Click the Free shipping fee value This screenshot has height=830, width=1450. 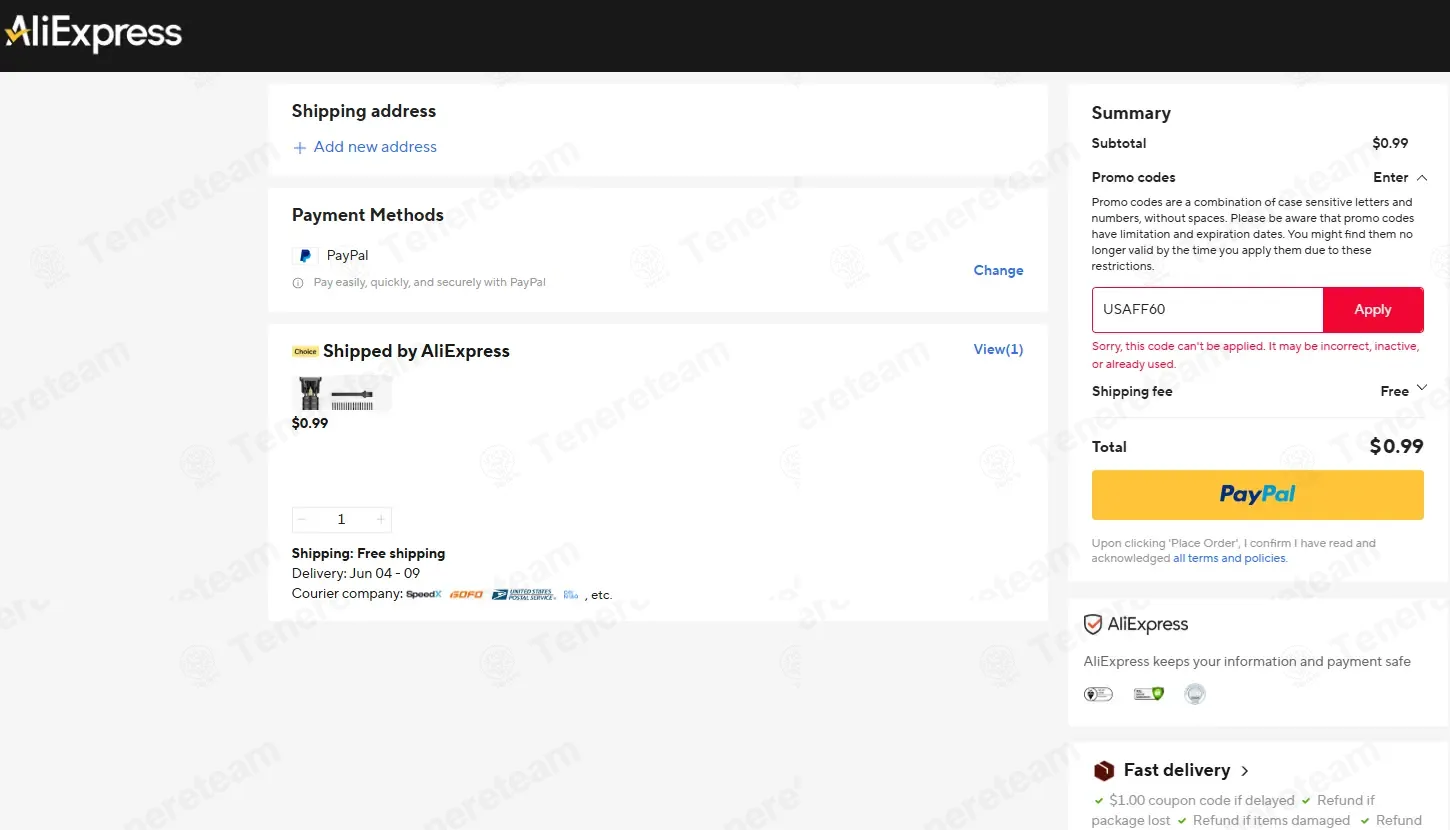pyautogui.click(x=1394, y=391)
